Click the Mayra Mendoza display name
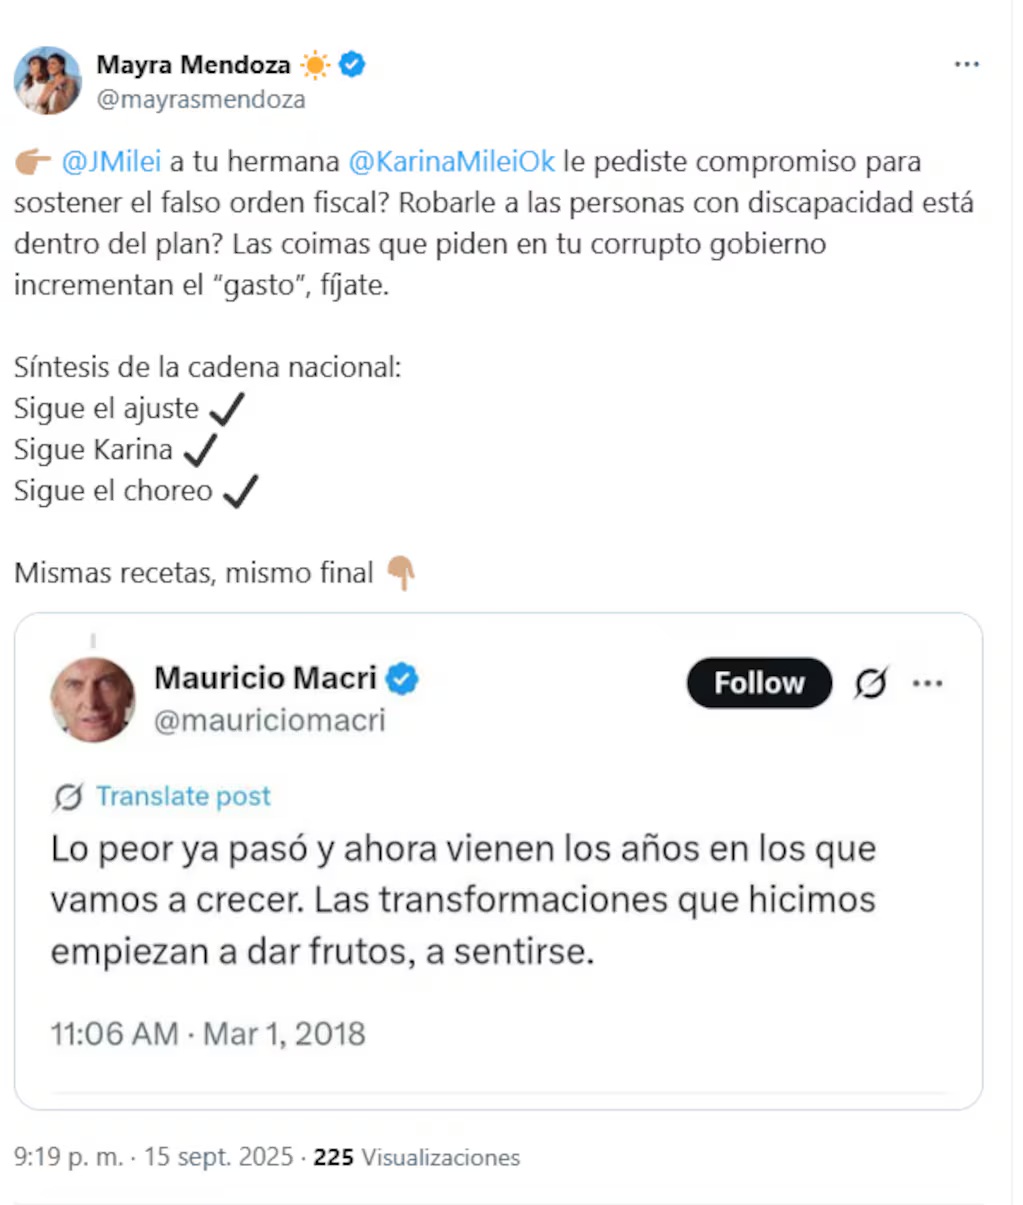The width and height of the screenshot is (1023, 1205). point(193,65)
